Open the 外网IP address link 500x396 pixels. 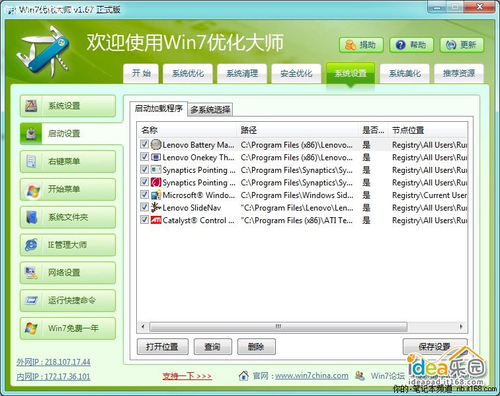(x=54, y=362)
